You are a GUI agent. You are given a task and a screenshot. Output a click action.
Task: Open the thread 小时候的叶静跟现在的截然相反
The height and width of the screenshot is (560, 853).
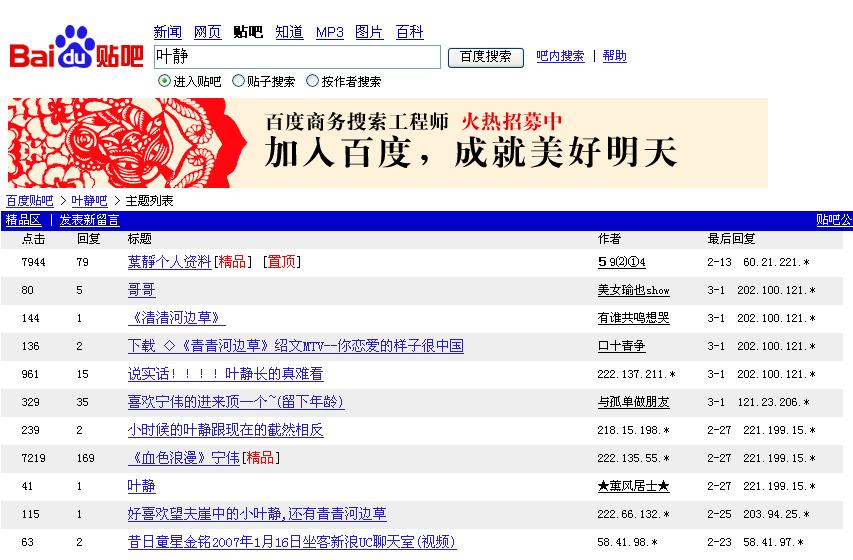(x=225, y=430)
